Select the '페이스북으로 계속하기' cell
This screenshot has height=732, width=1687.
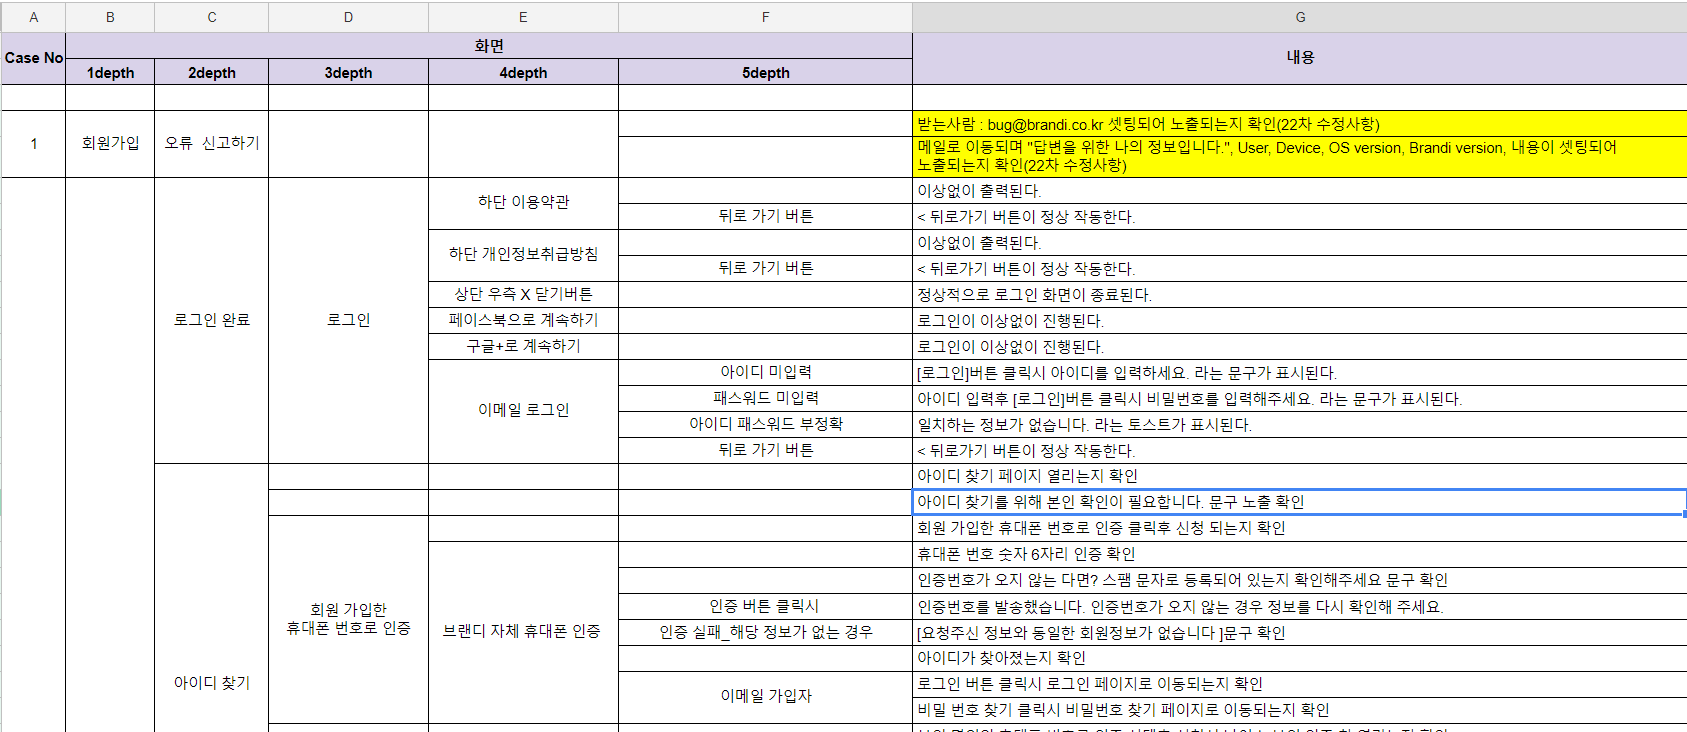point(522,320)
